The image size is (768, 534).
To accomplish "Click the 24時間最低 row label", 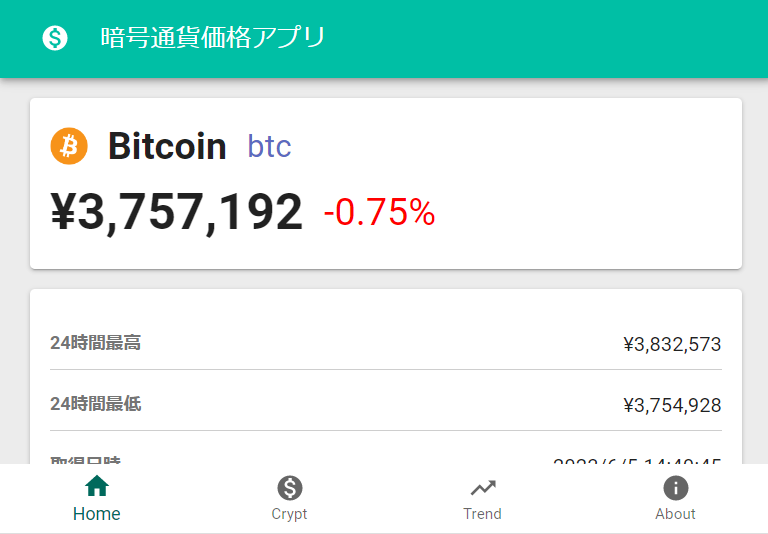I will pyautogui.click(x=96, y=404).
